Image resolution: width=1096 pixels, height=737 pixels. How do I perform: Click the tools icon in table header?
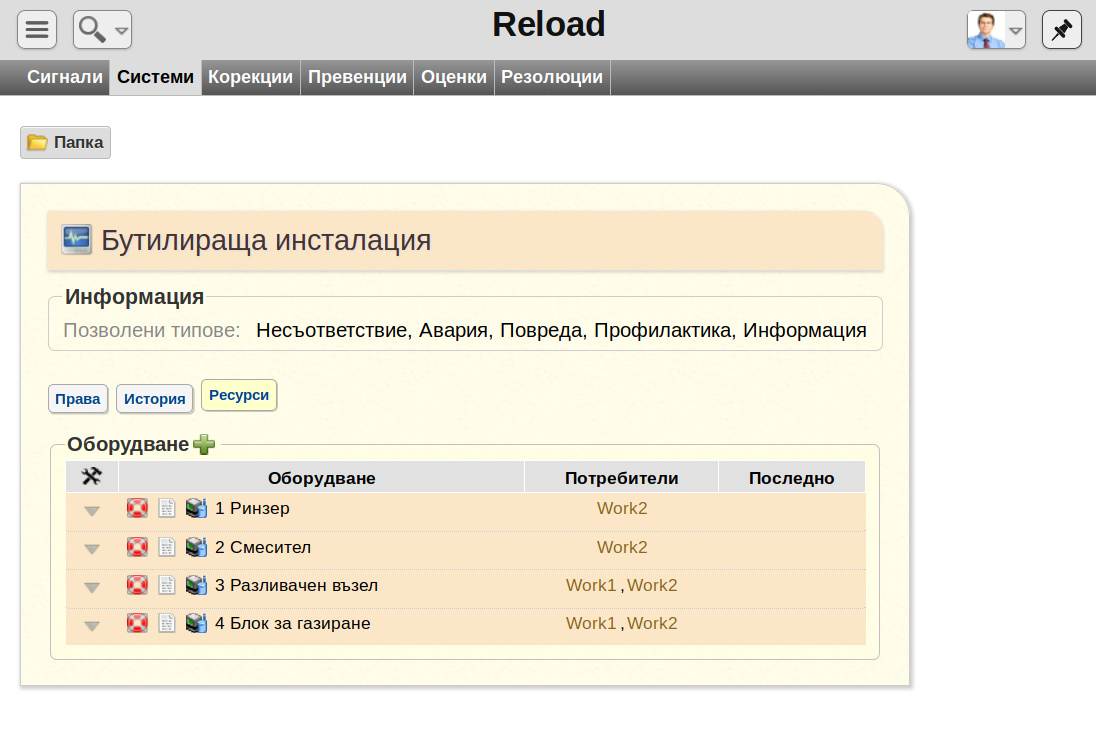pos(92,477)
